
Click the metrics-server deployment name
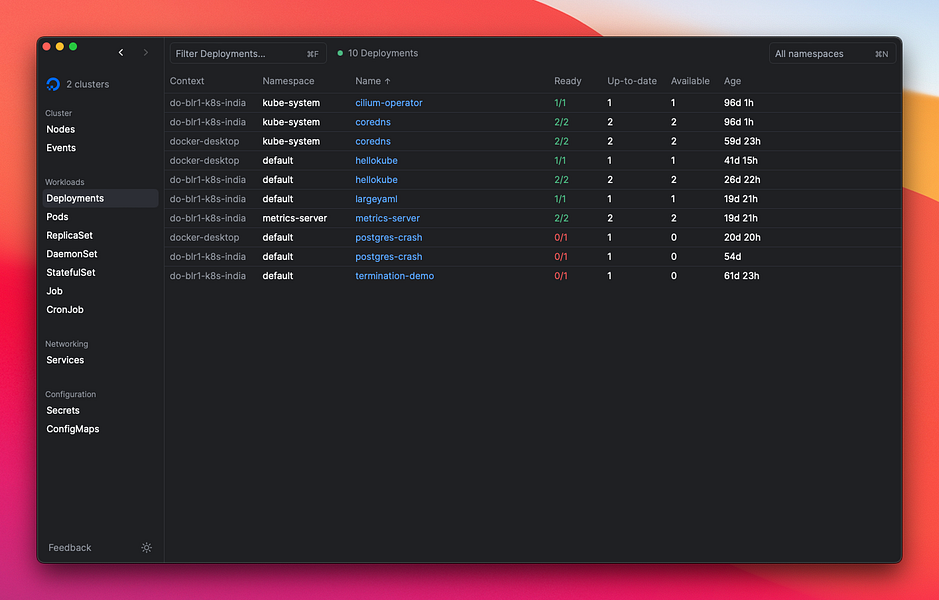click(387, 218)
